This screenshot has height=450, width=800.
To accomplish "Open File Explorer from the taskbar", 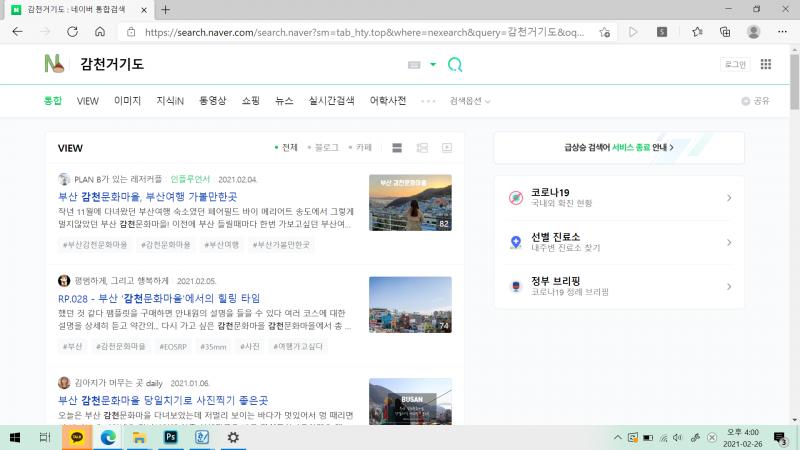I will click(139, 437).
